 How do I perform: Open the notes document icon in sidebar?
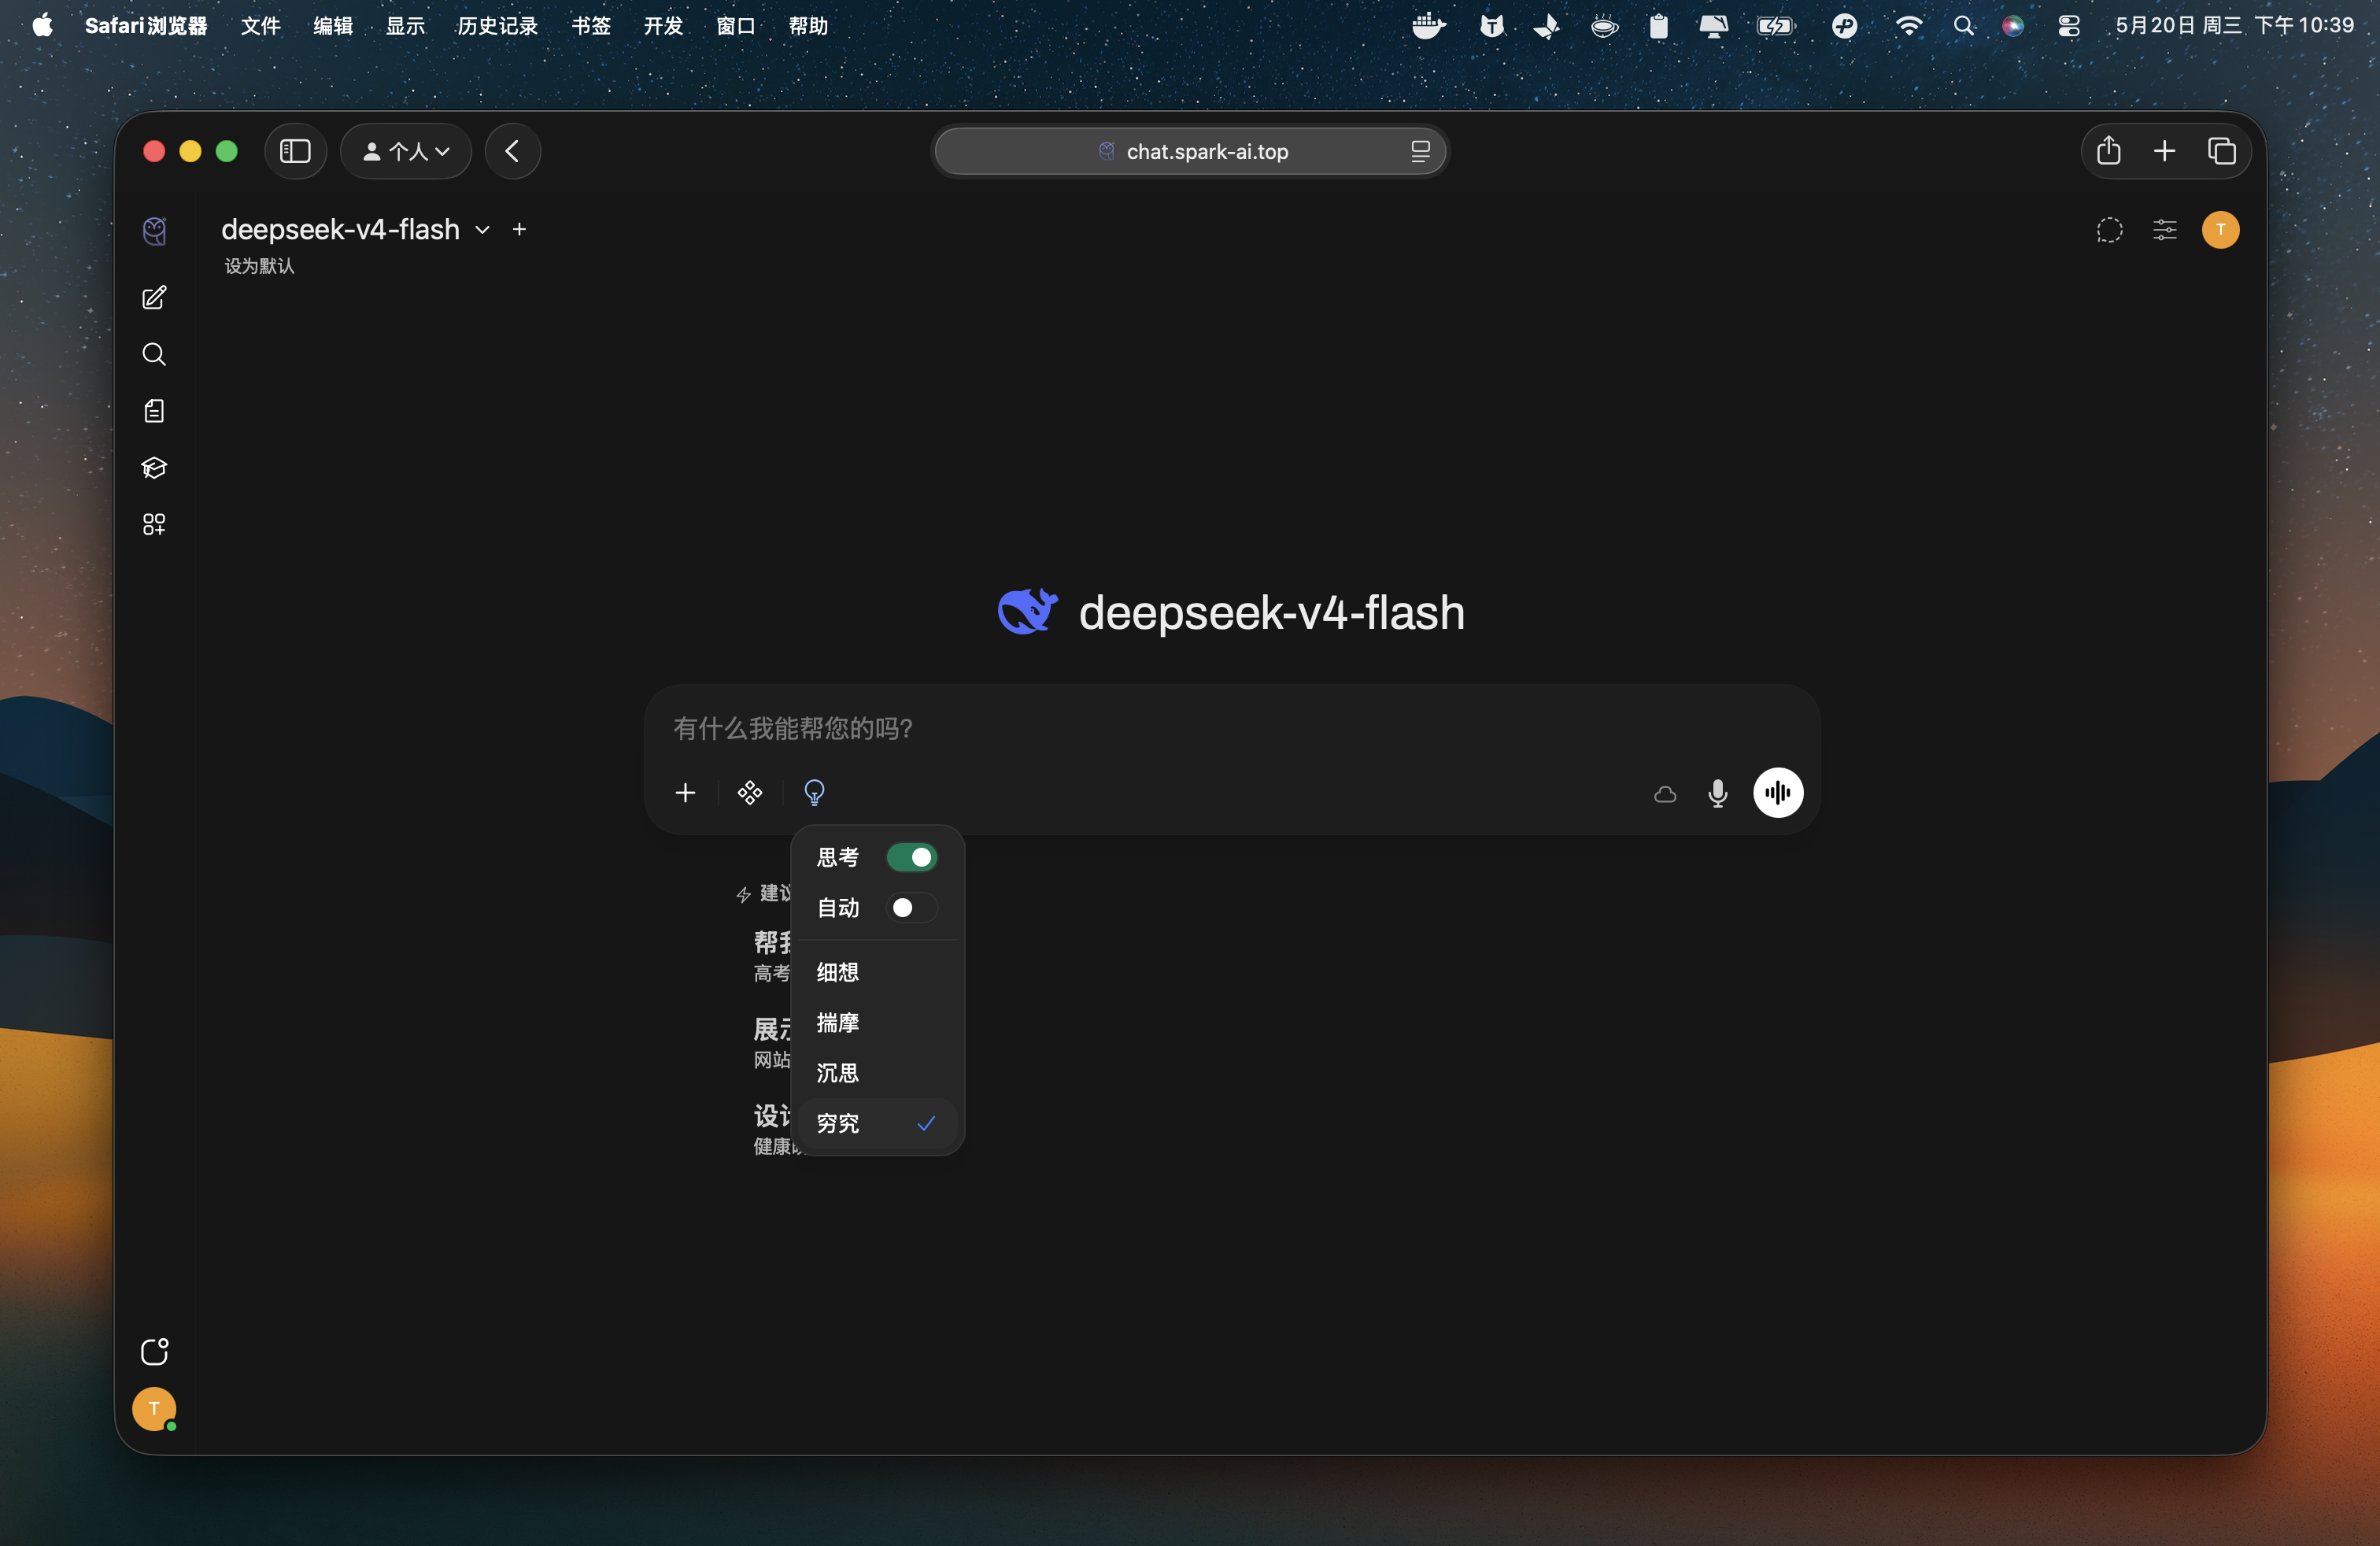click(154, 411)
